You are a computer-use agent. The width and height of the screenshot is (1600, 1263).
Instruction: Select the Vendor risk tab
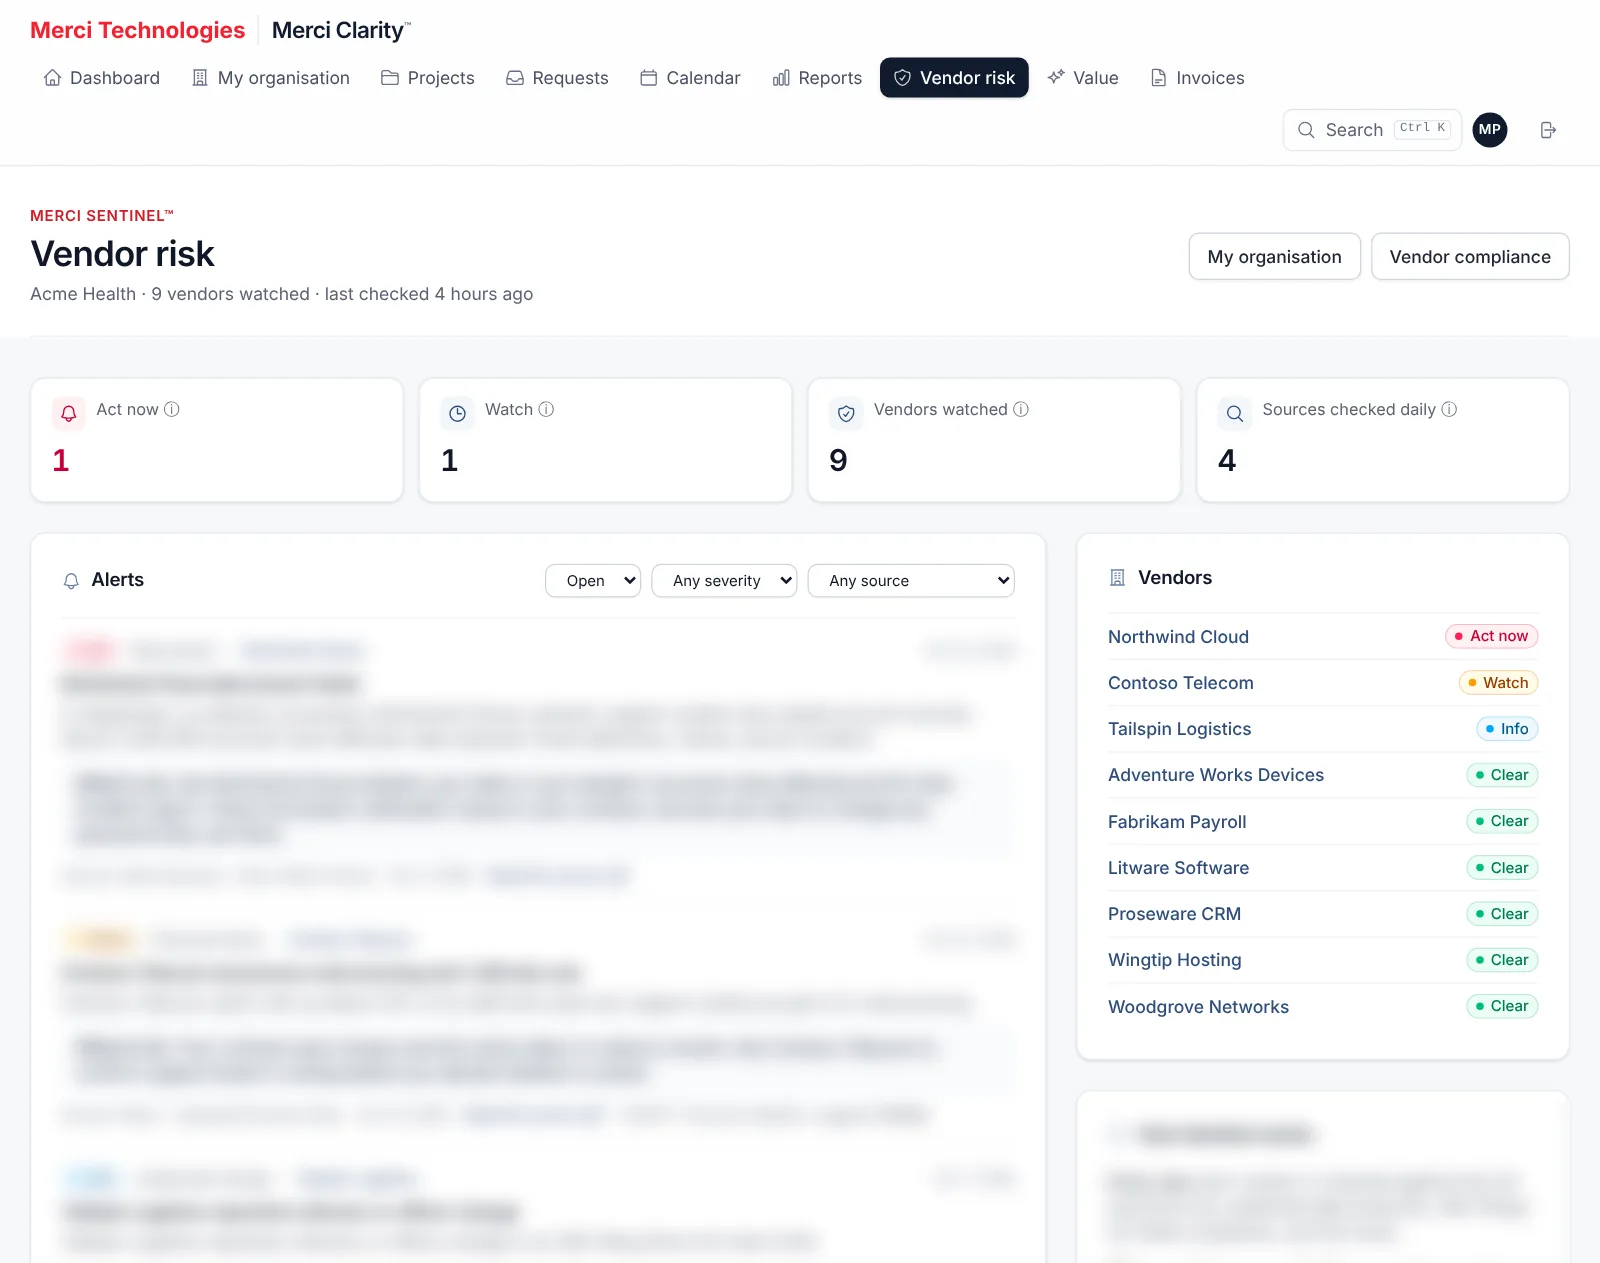pyautogui.click(x=954, y=78)
